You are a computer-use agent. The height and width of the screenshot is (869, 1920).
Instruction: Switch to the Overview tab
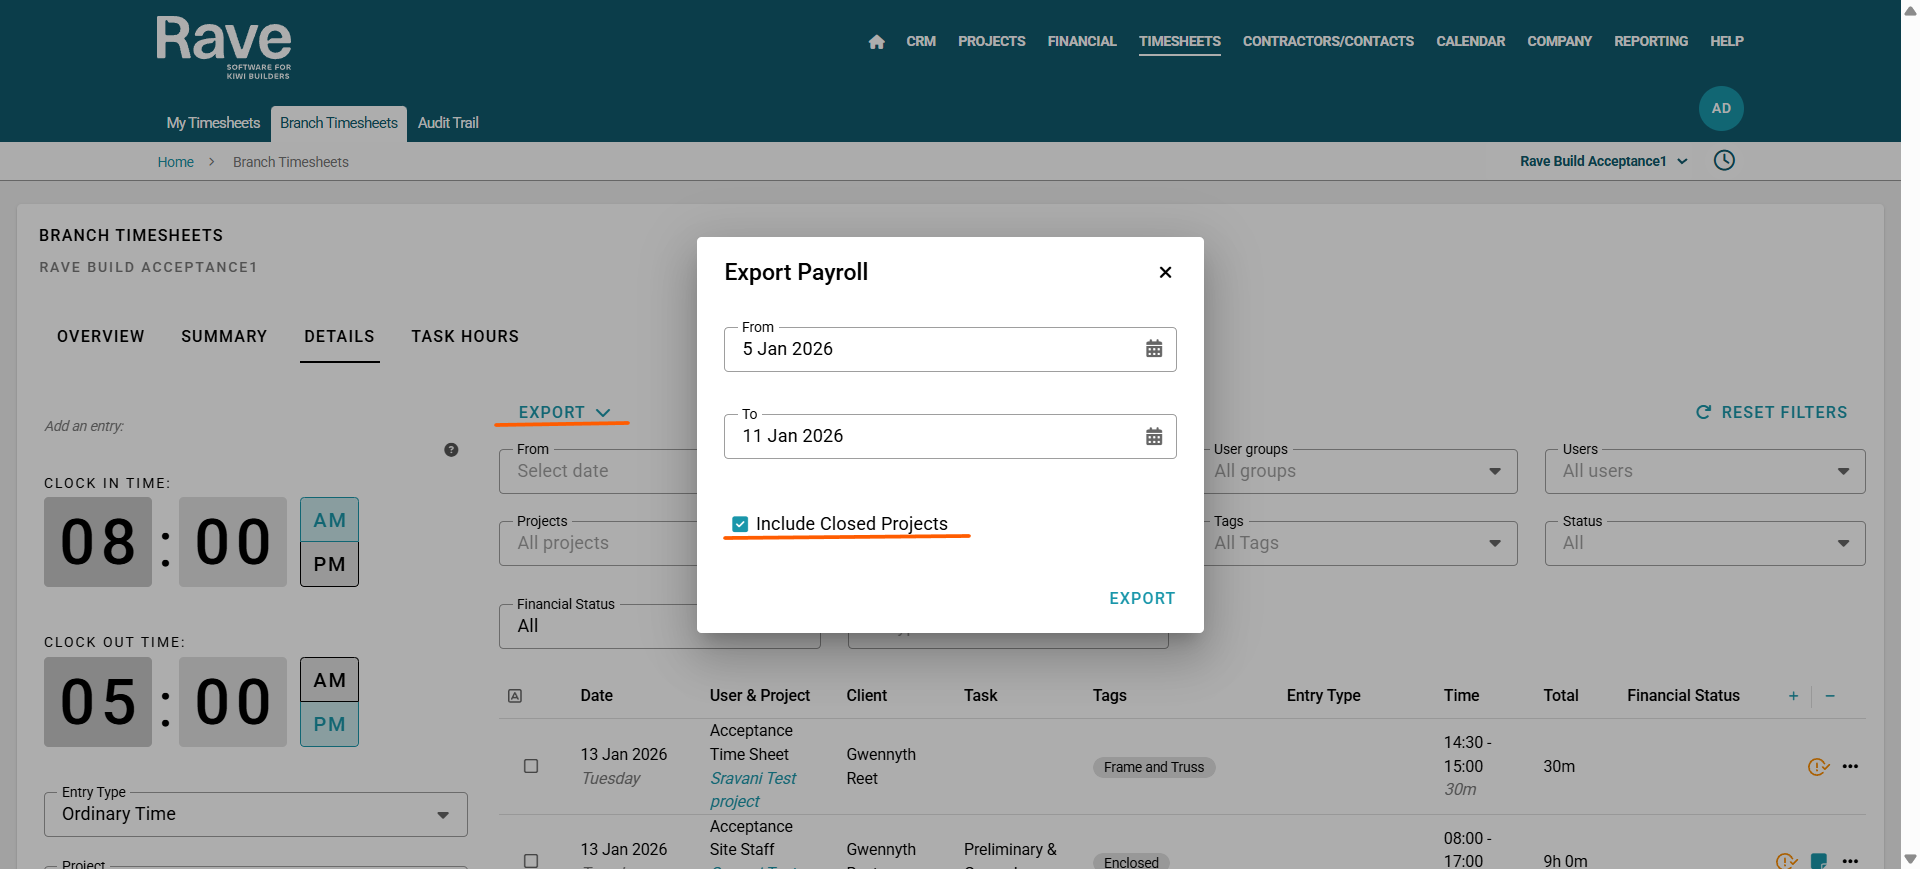101,337
